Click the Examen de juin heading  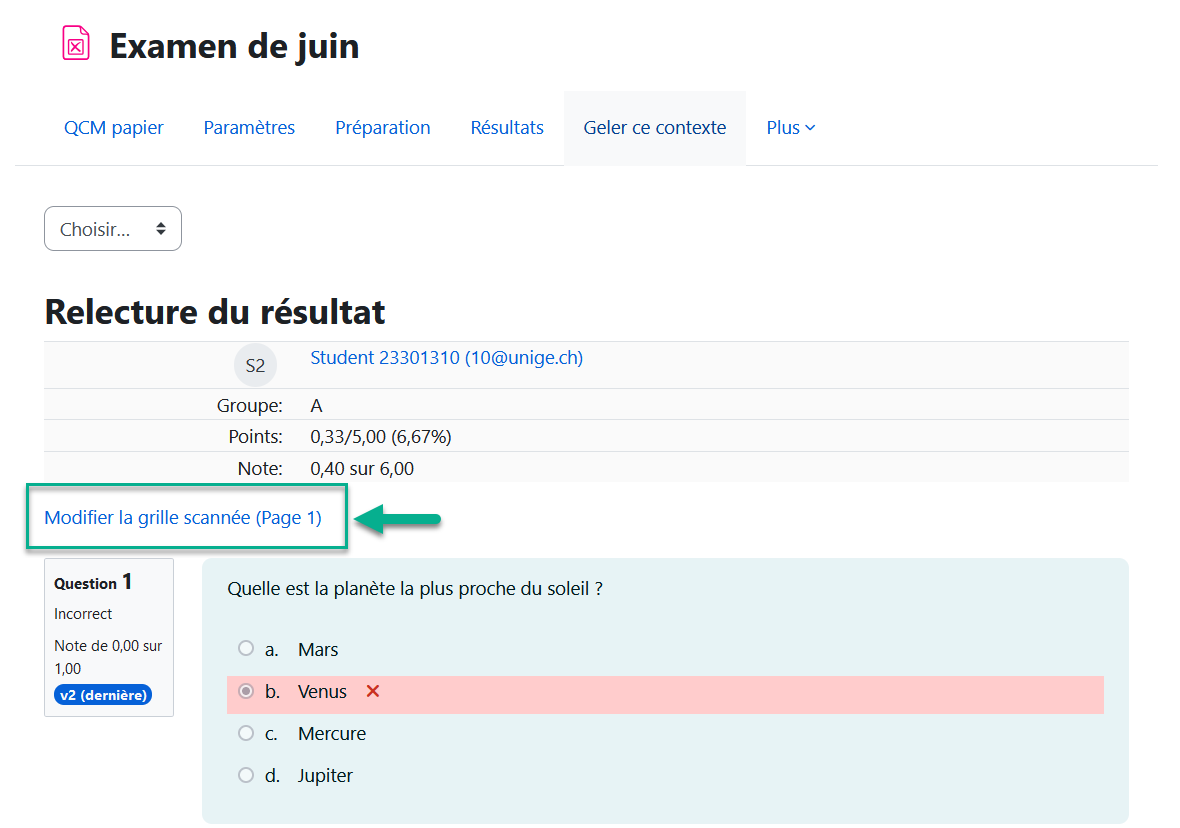pos(234,46)
